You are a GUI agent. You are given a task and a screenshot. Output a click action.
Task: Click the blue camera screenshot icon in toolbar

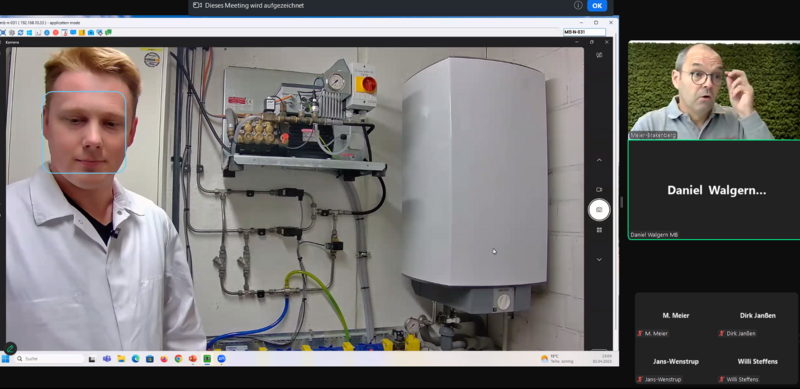[91, 33]
